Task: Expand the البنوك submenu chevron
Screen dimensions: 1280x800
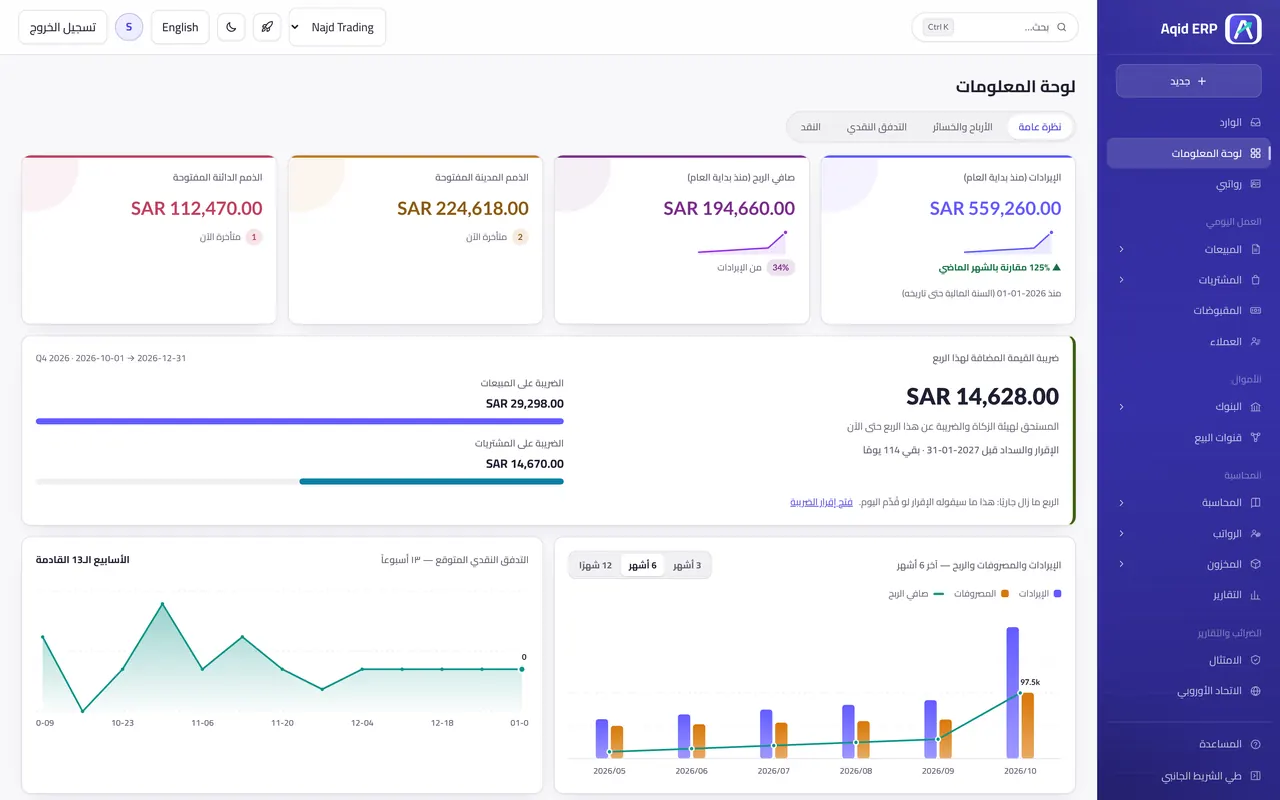Action: point(1121,407)
